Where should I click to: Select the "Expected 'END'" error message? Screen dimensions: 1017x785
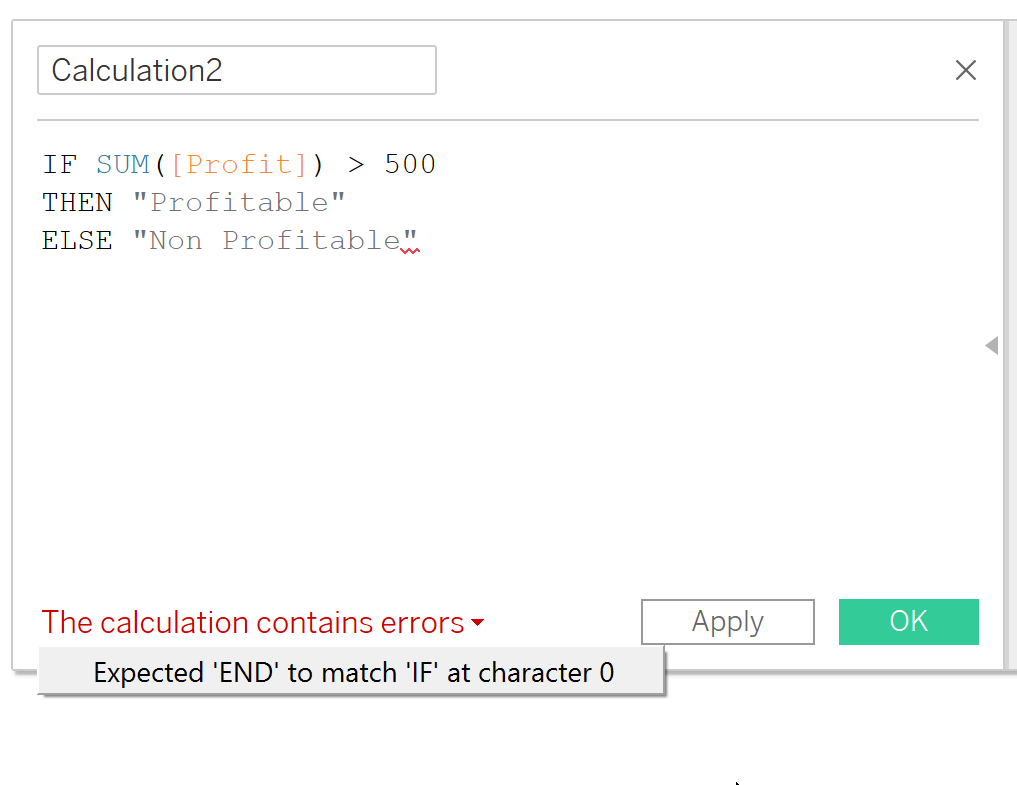pos(353,673)
